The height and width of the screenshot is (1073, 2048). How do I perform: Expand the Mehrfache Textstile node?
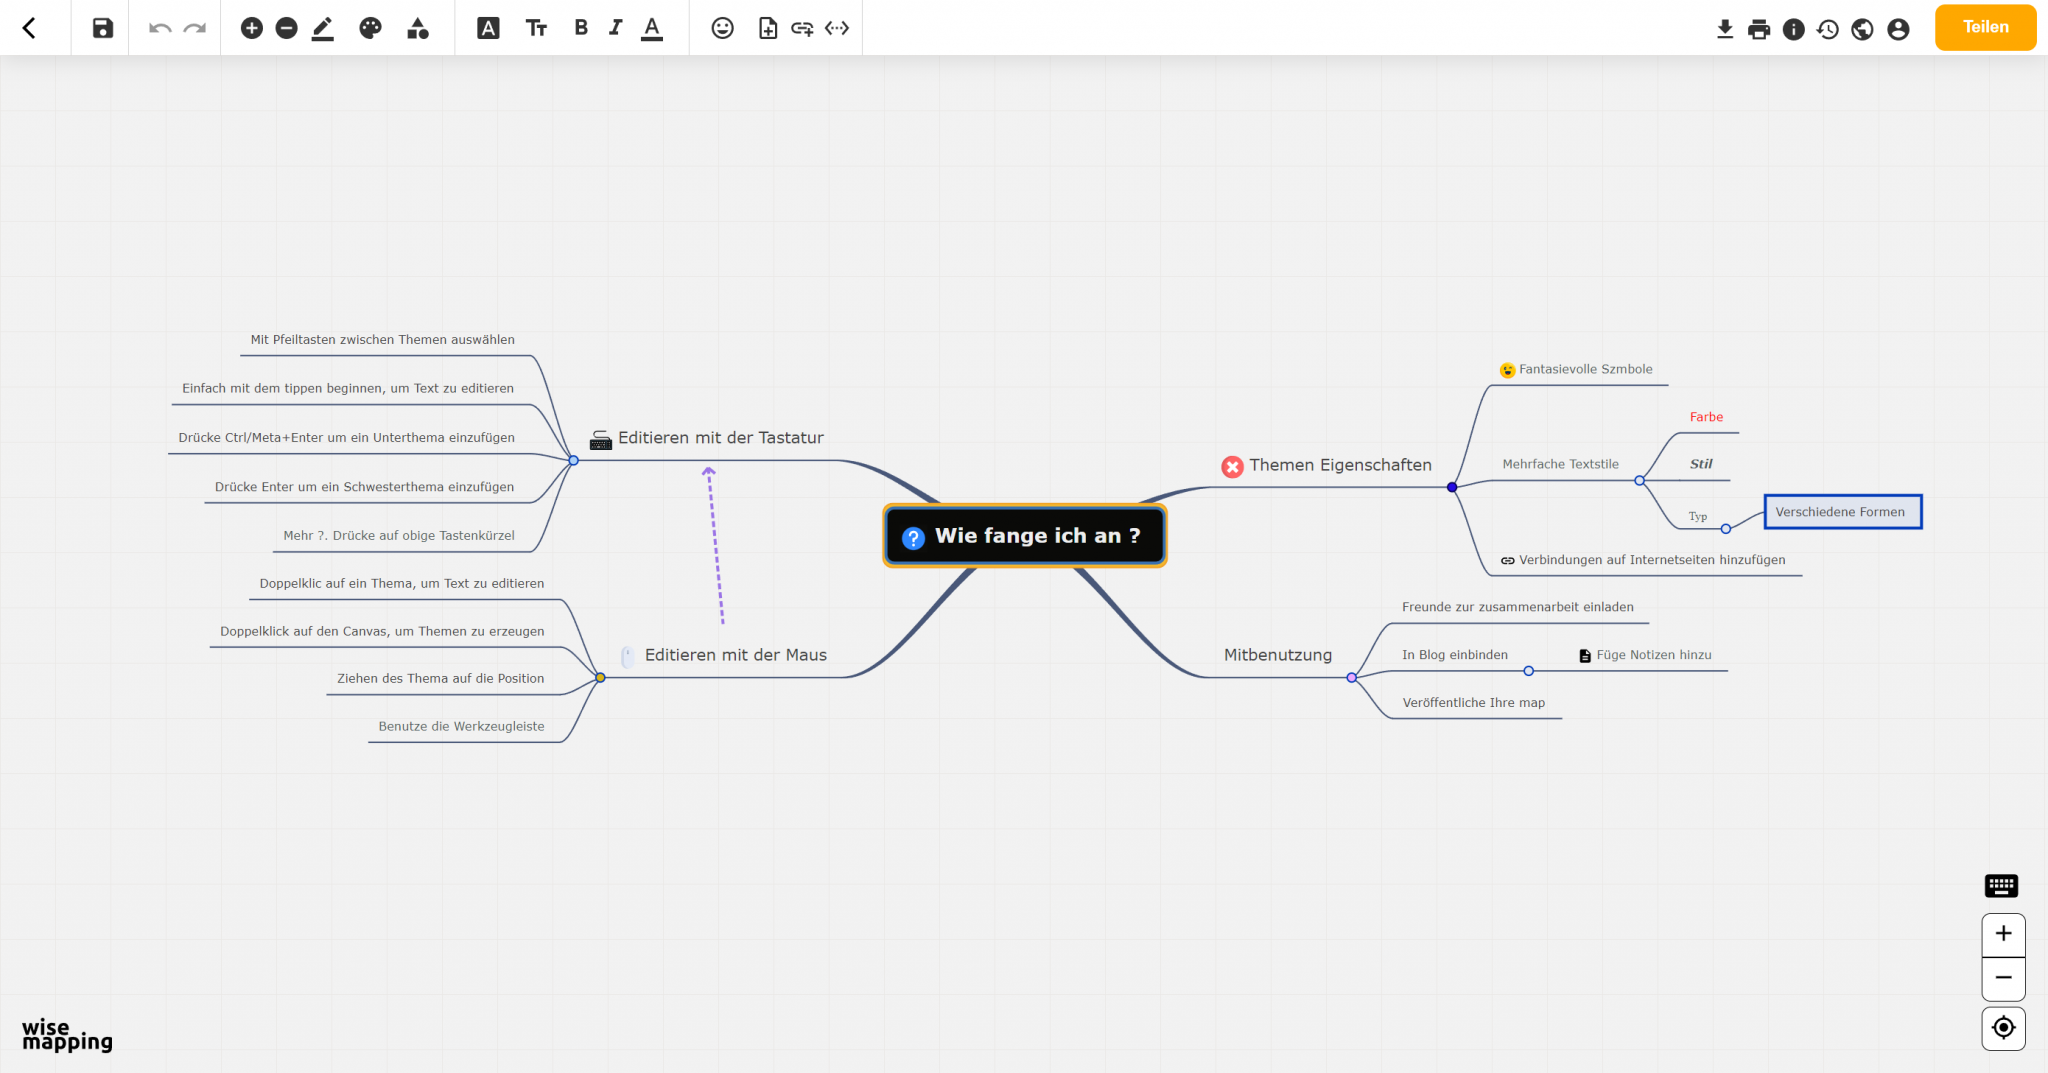point(1638,480)
